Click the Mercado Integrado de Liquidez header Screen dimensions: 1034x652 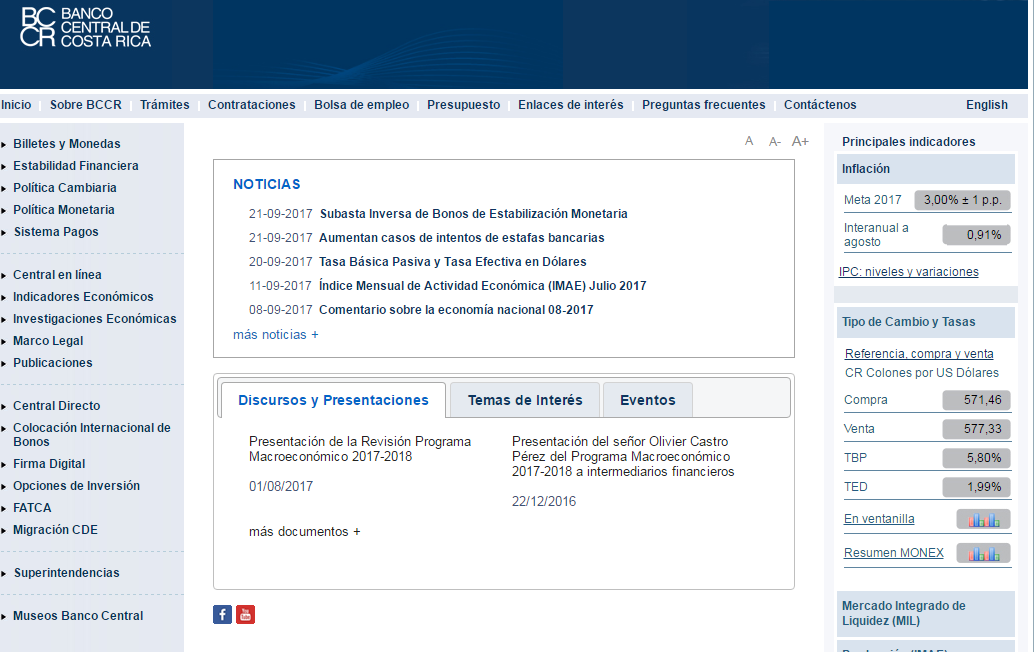coord(904,613)
